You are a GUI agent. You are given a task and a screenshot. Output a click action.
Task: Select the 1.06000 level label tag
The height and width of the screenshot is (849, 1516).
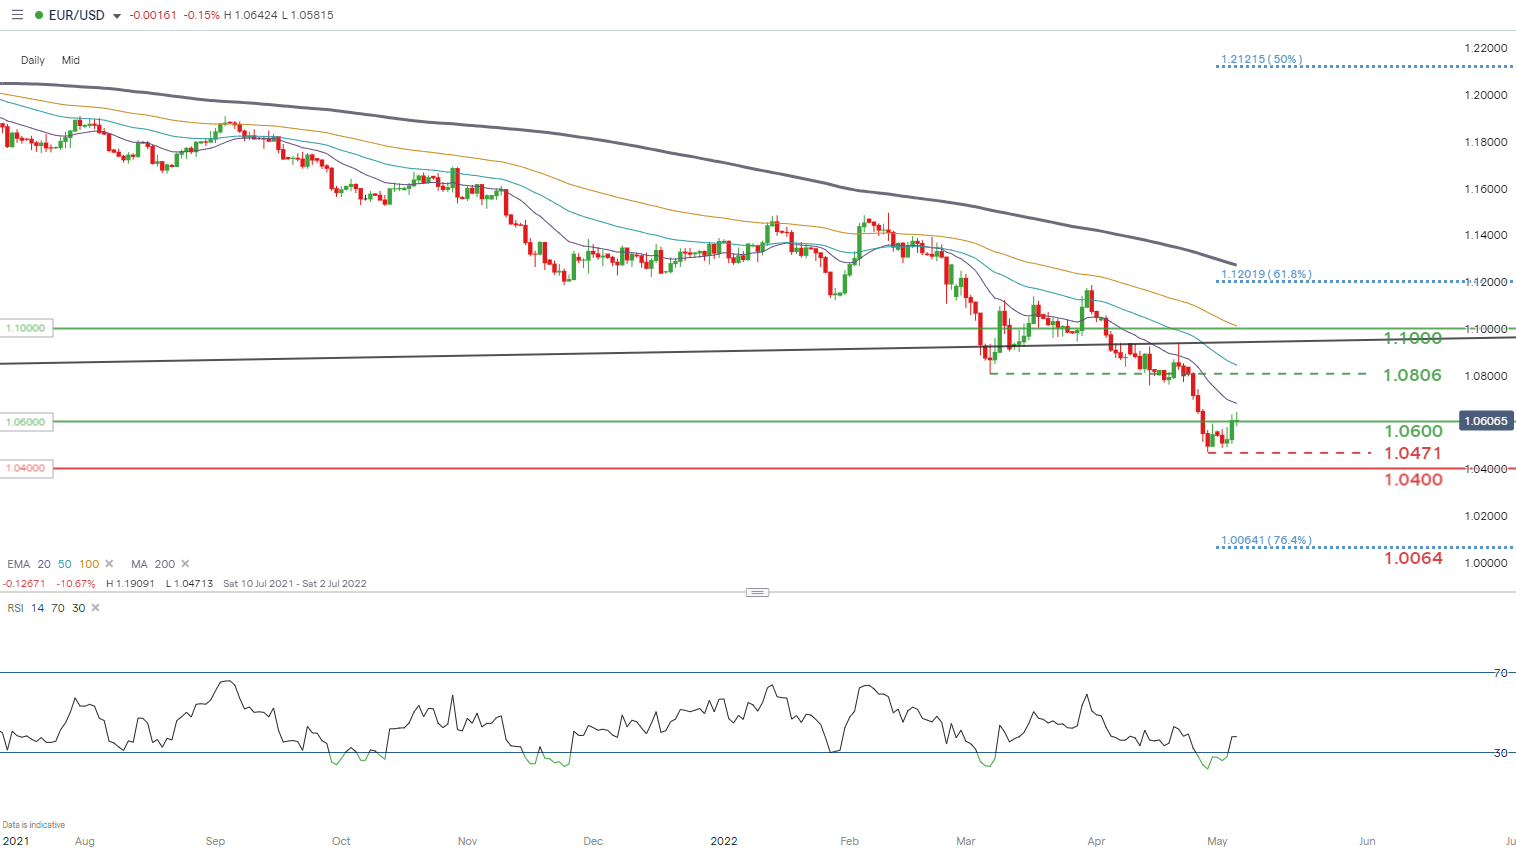26,422
